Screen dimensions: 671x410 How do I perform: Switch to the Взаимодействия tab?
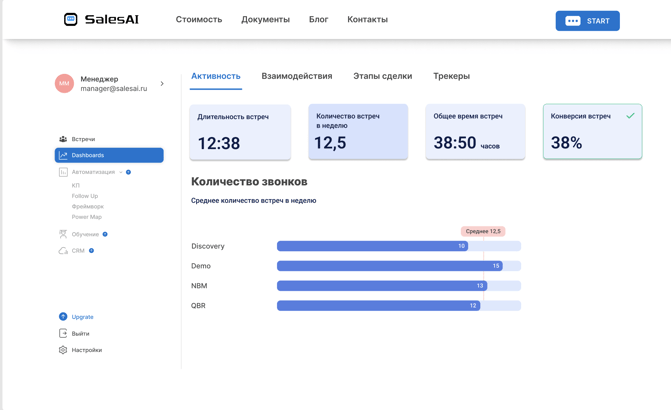click(x=297, y=76)
